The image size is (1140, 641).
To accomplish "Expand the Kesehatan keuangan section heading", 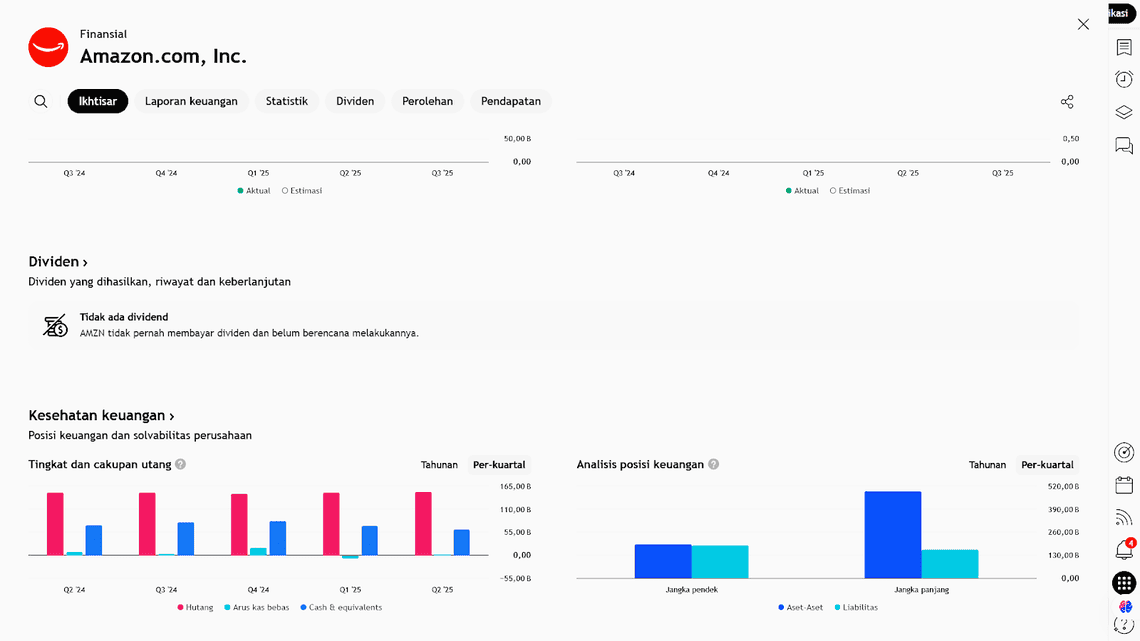I will coord(101,416).
